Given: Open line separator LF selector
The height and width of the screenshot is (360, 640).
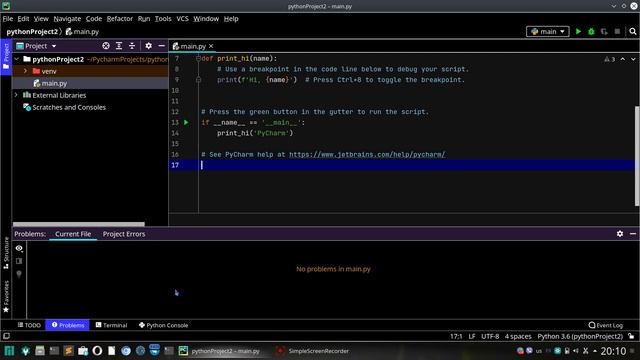Looking at the screenshot, I should tap(472, 336).
